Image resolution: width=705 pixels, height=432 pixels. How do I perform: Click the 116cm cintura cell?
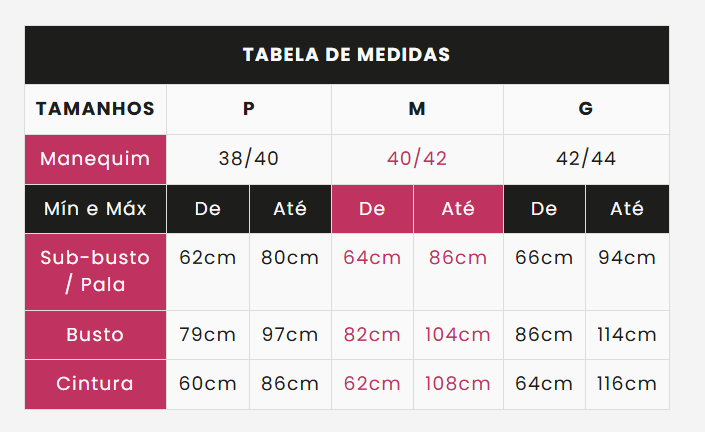click(627, 384)
